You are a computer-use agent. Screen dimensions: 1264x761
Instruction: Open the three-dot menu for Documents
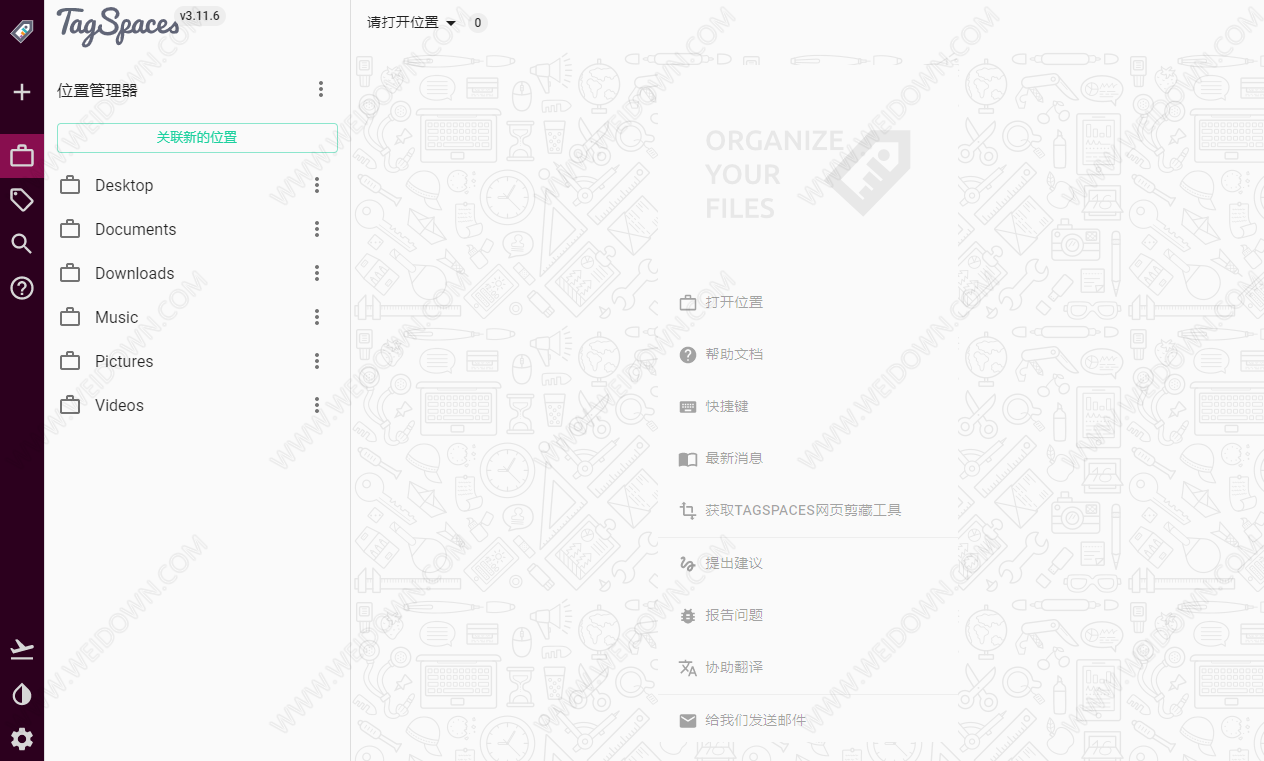(317, 229)
